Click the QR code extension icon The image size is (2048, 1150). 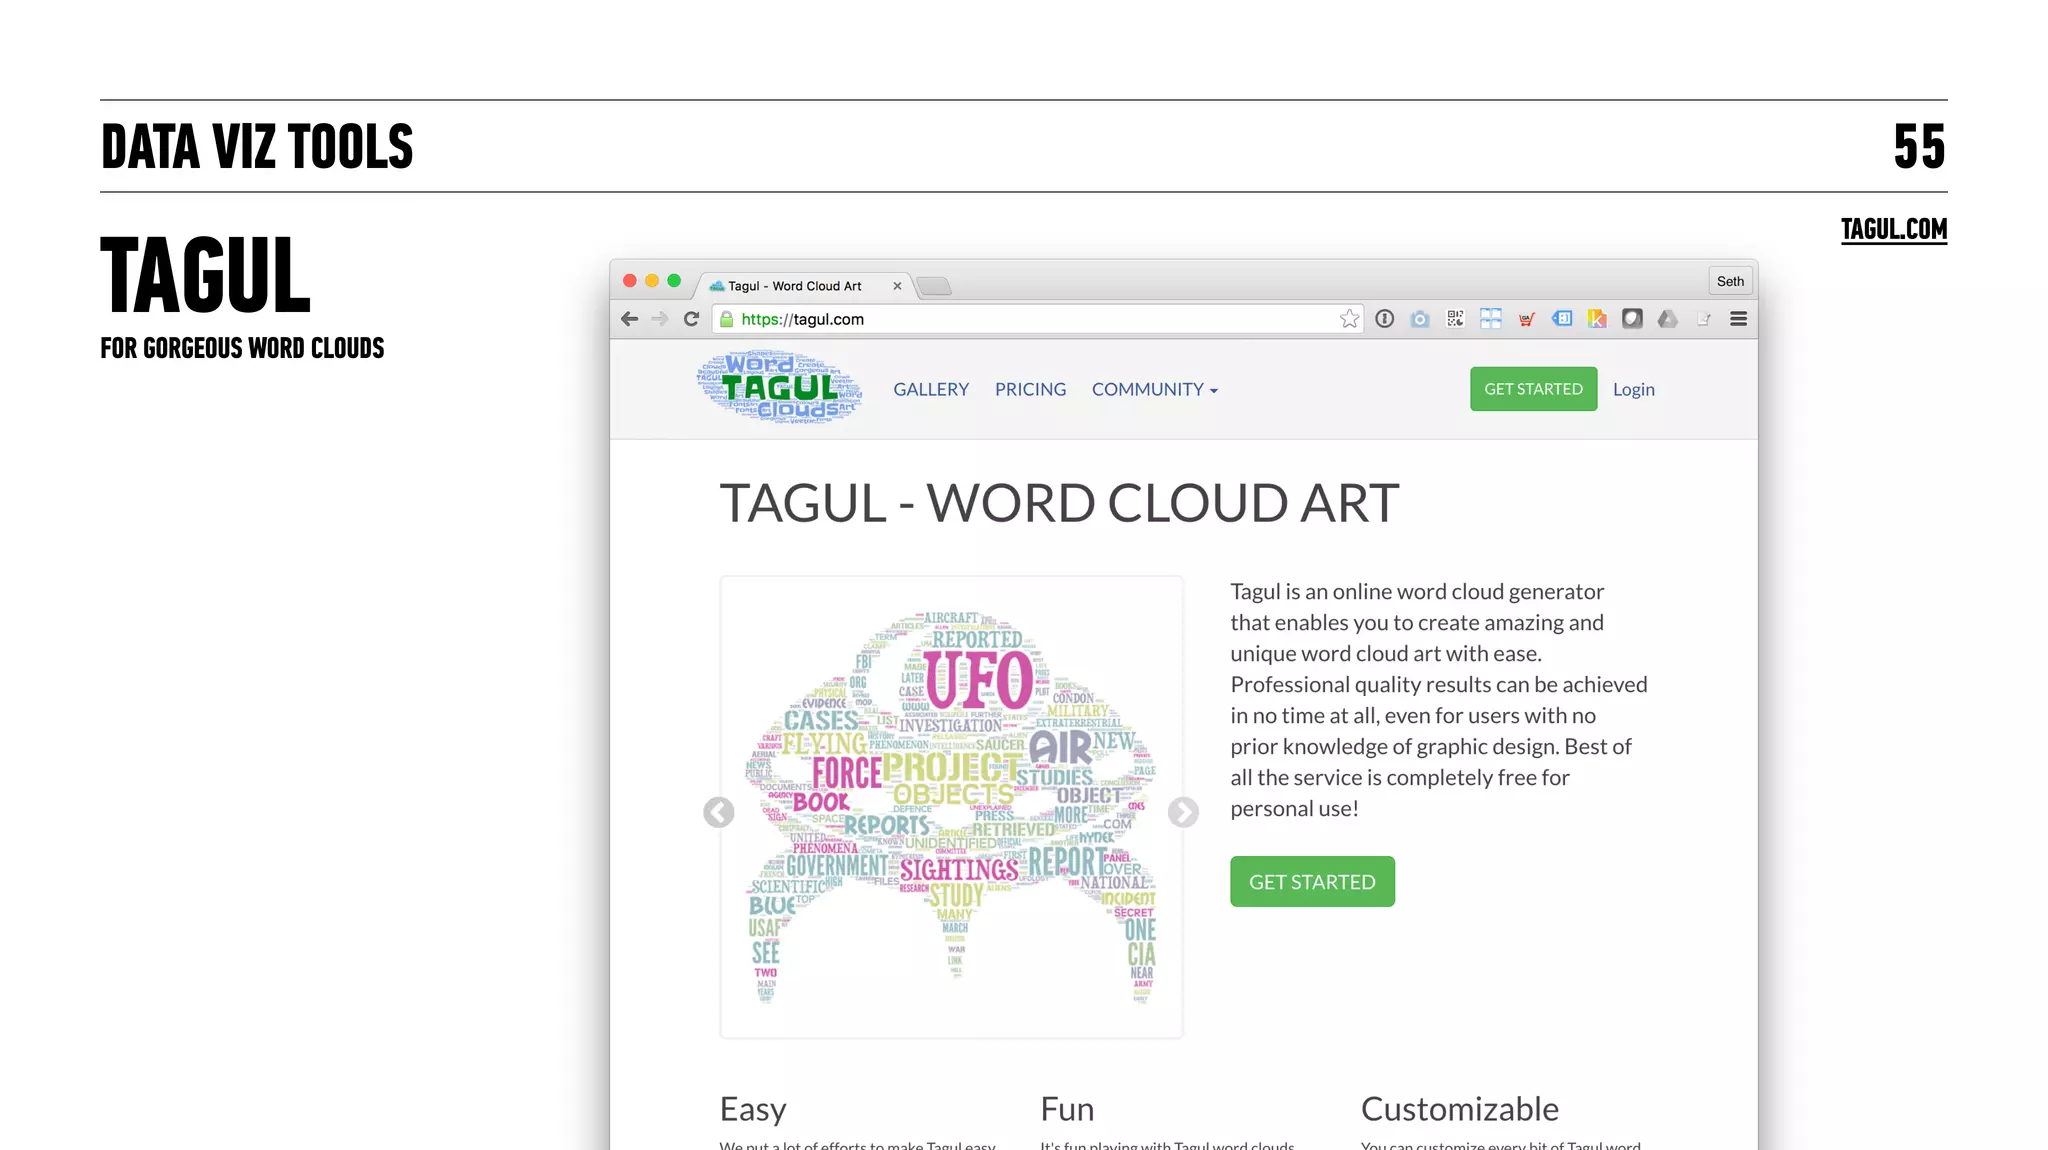point(1455,319)
